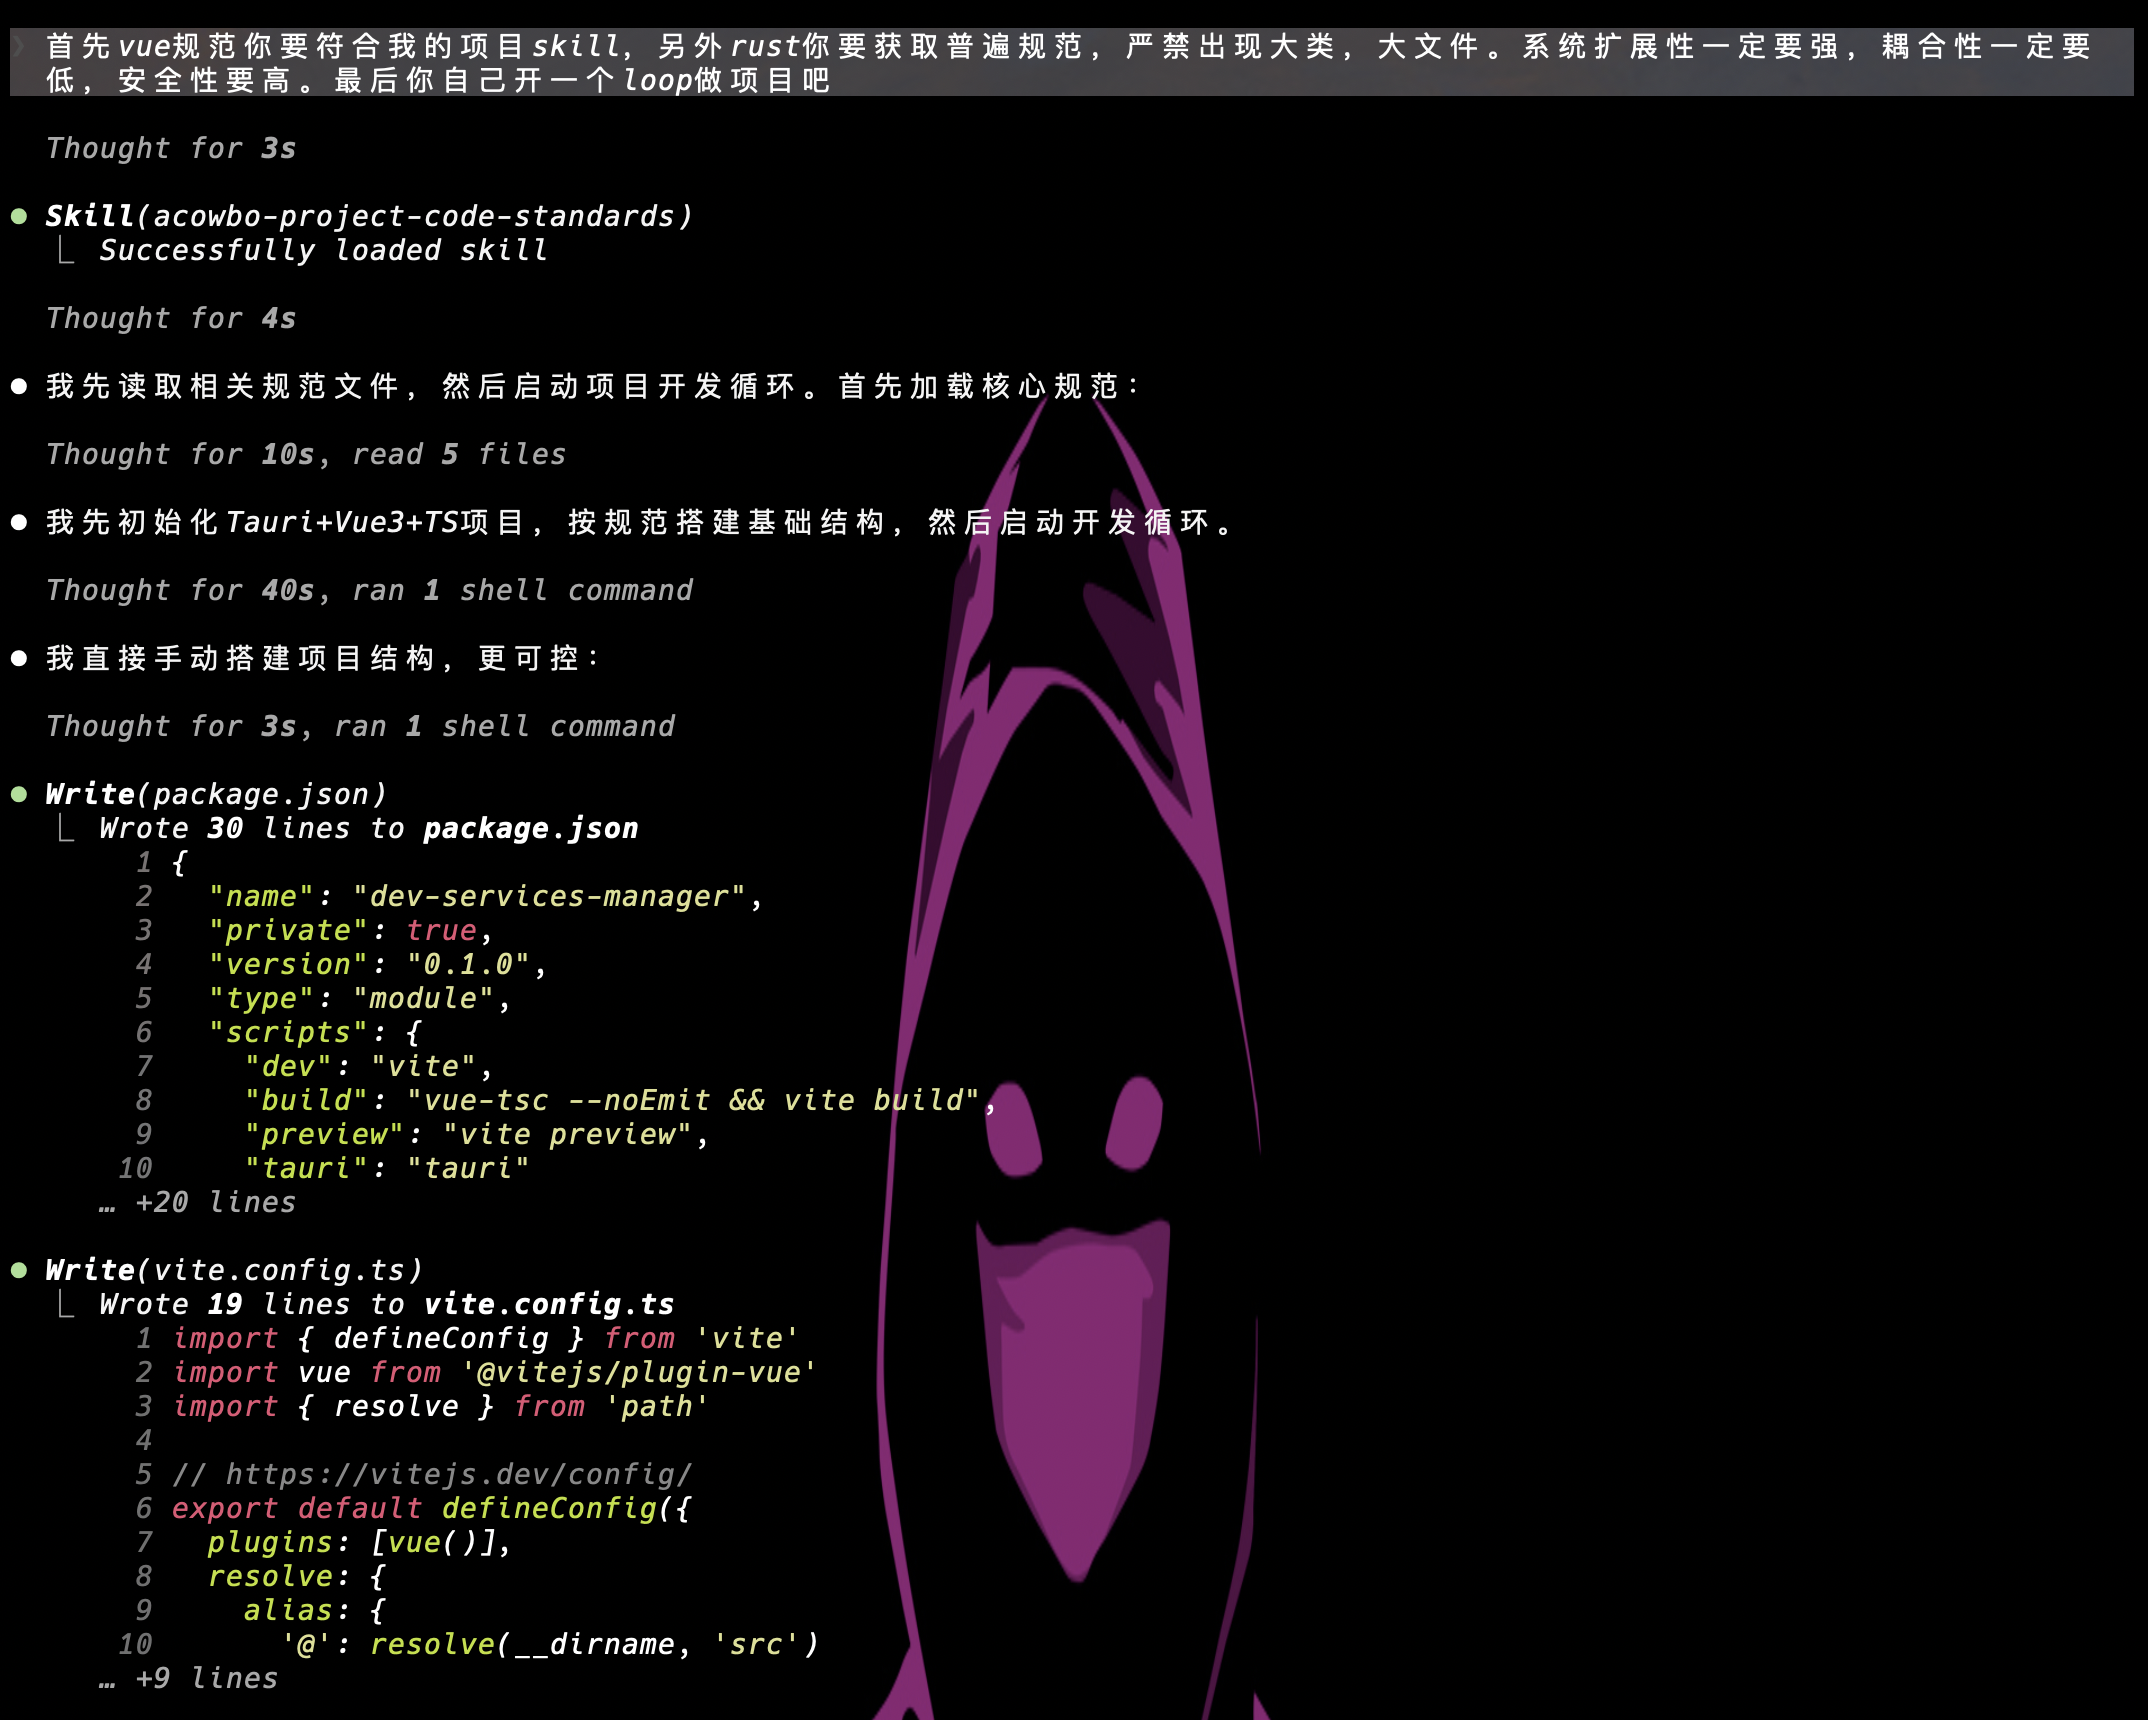Click the import defineConfig from 'vite' line
The image size is (2148, 1720).
(485, 1338)
